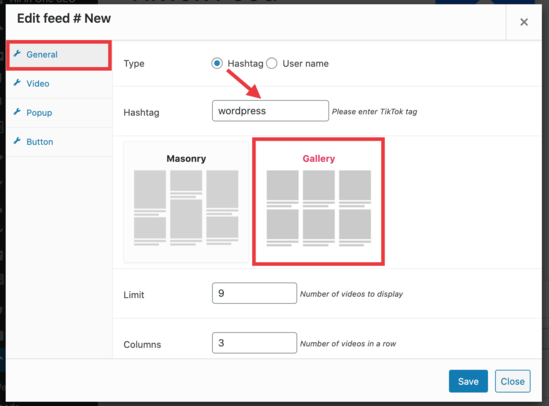Switch to the Button tab
The width and height of the screenshot is (549, 406).
point(59,142)
